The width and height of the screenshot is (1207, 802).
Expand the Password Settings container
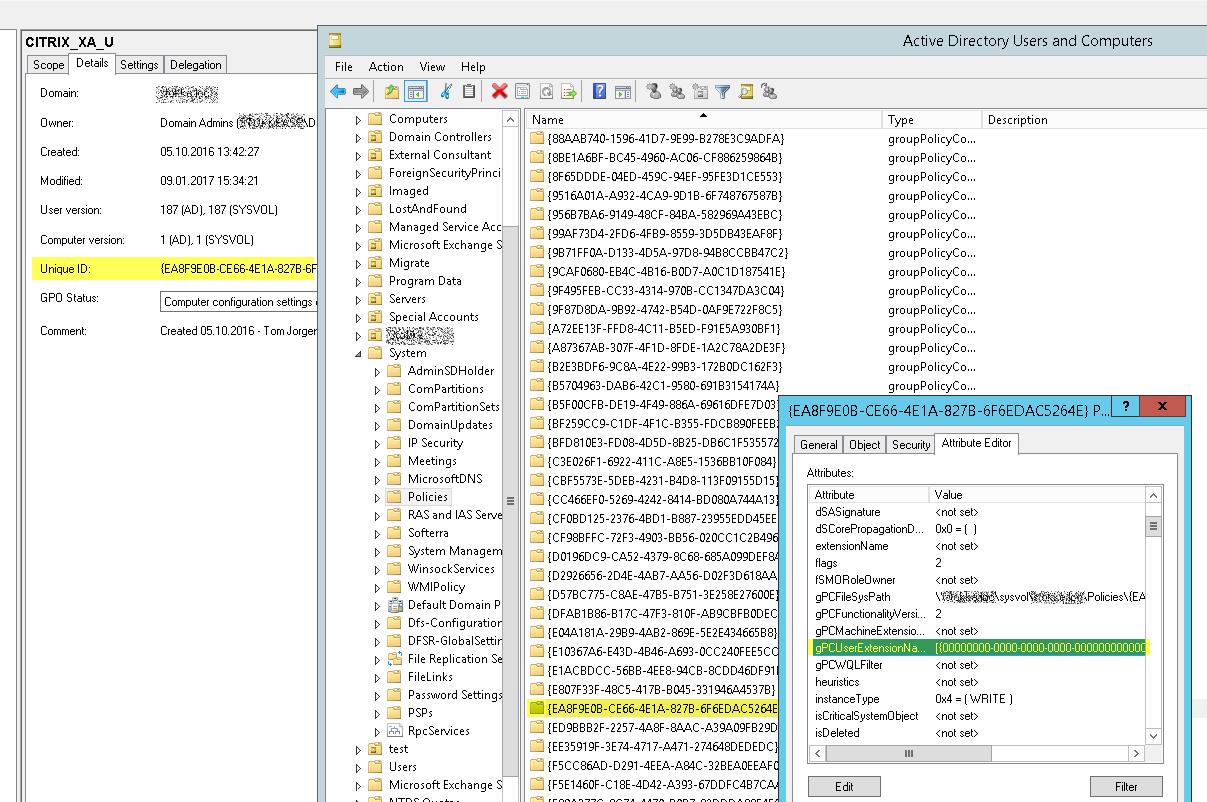379,694
